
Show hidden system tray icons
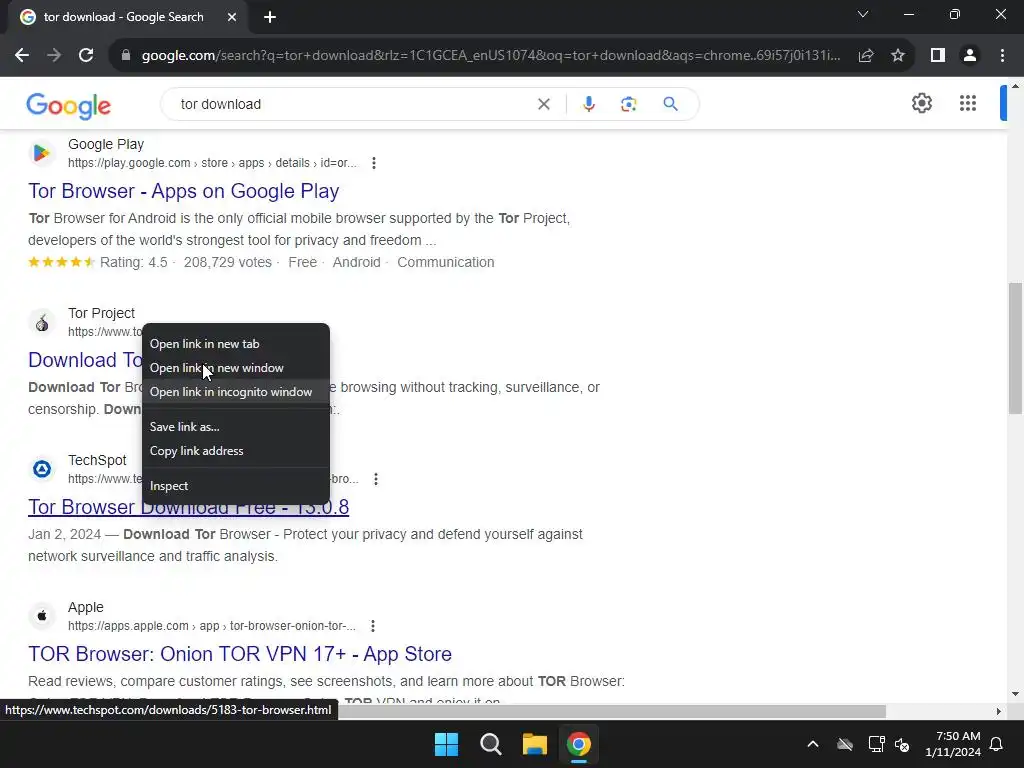(x=813, y=744)
